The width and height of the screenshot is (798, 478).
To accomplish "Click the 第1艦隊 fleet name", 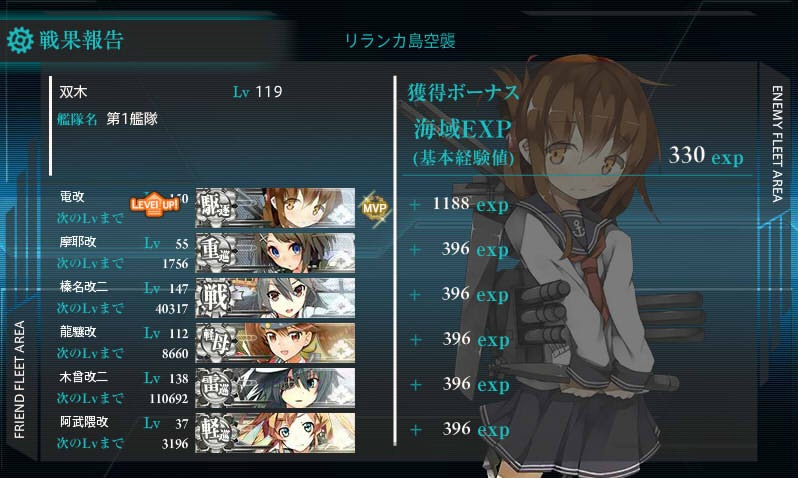I will point(132,119).
